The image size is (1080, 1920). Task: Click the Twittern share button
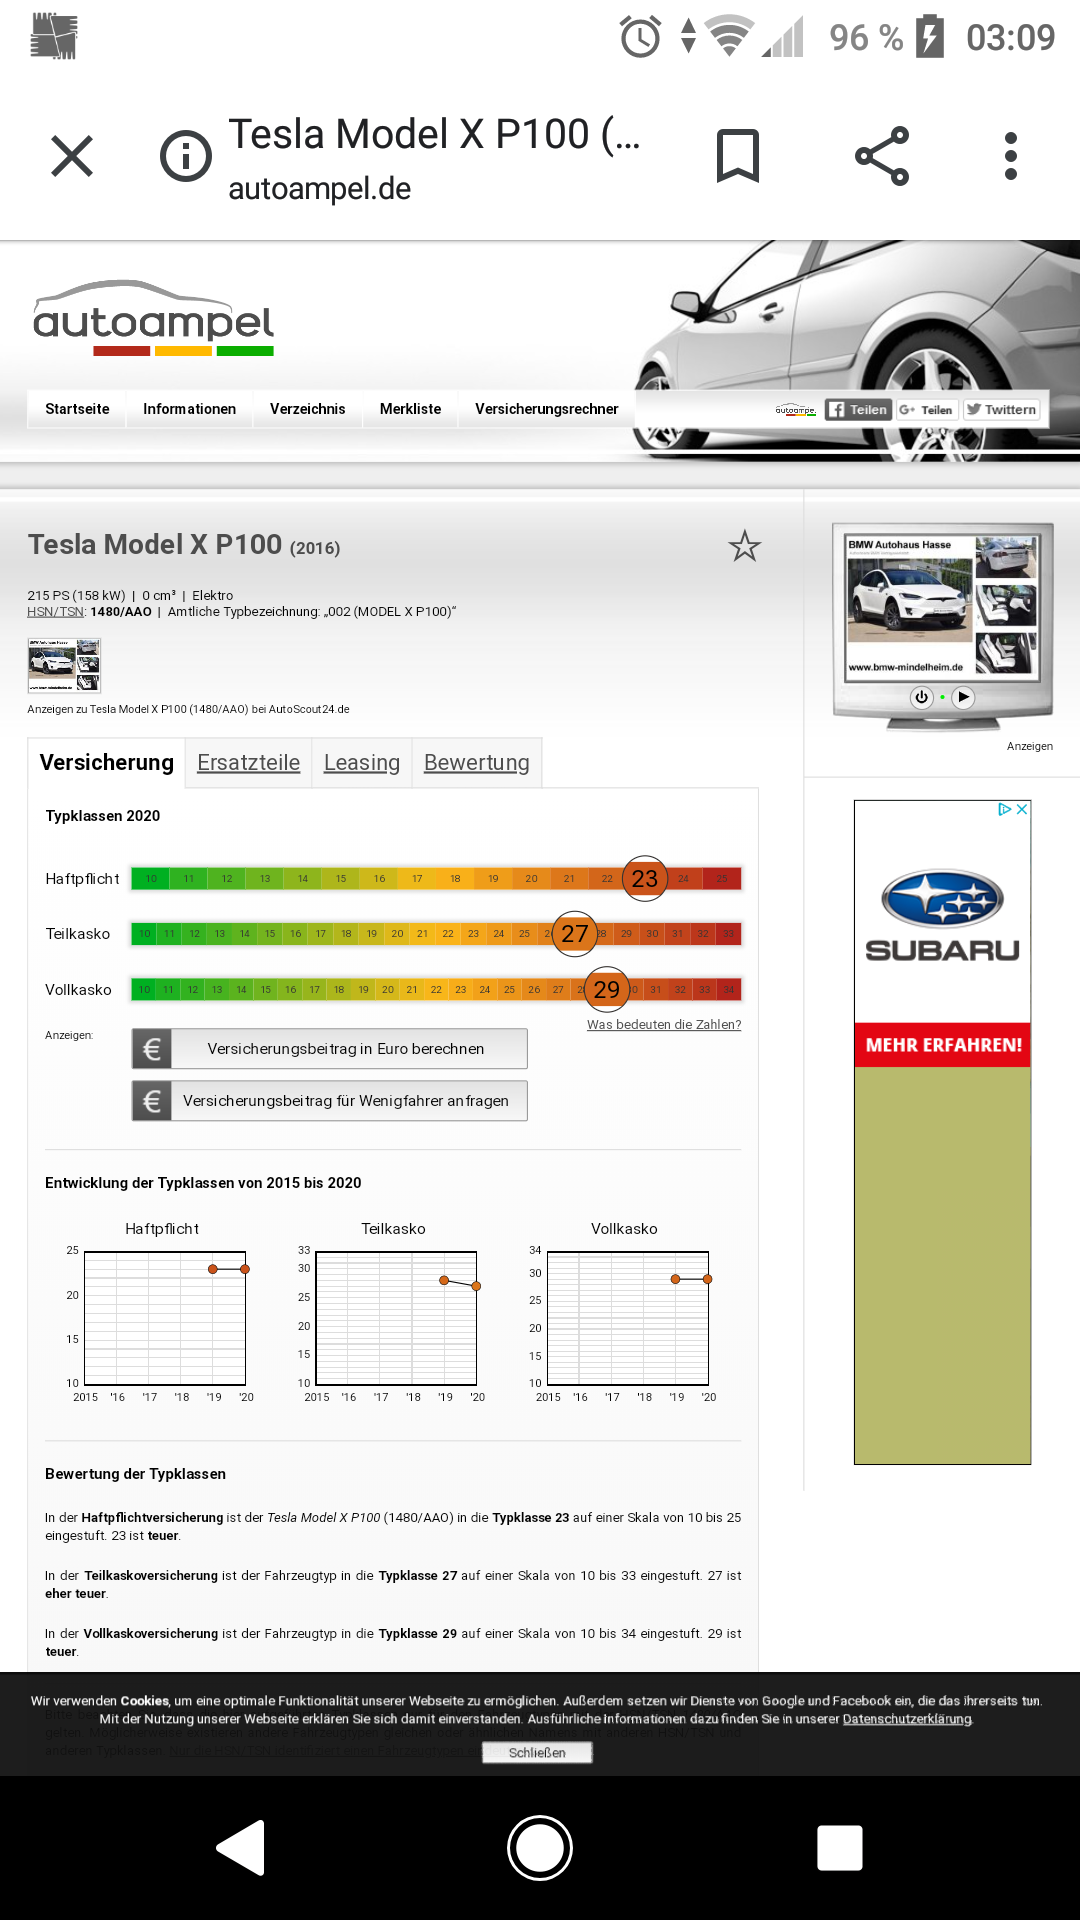(x=1002, y=410)
